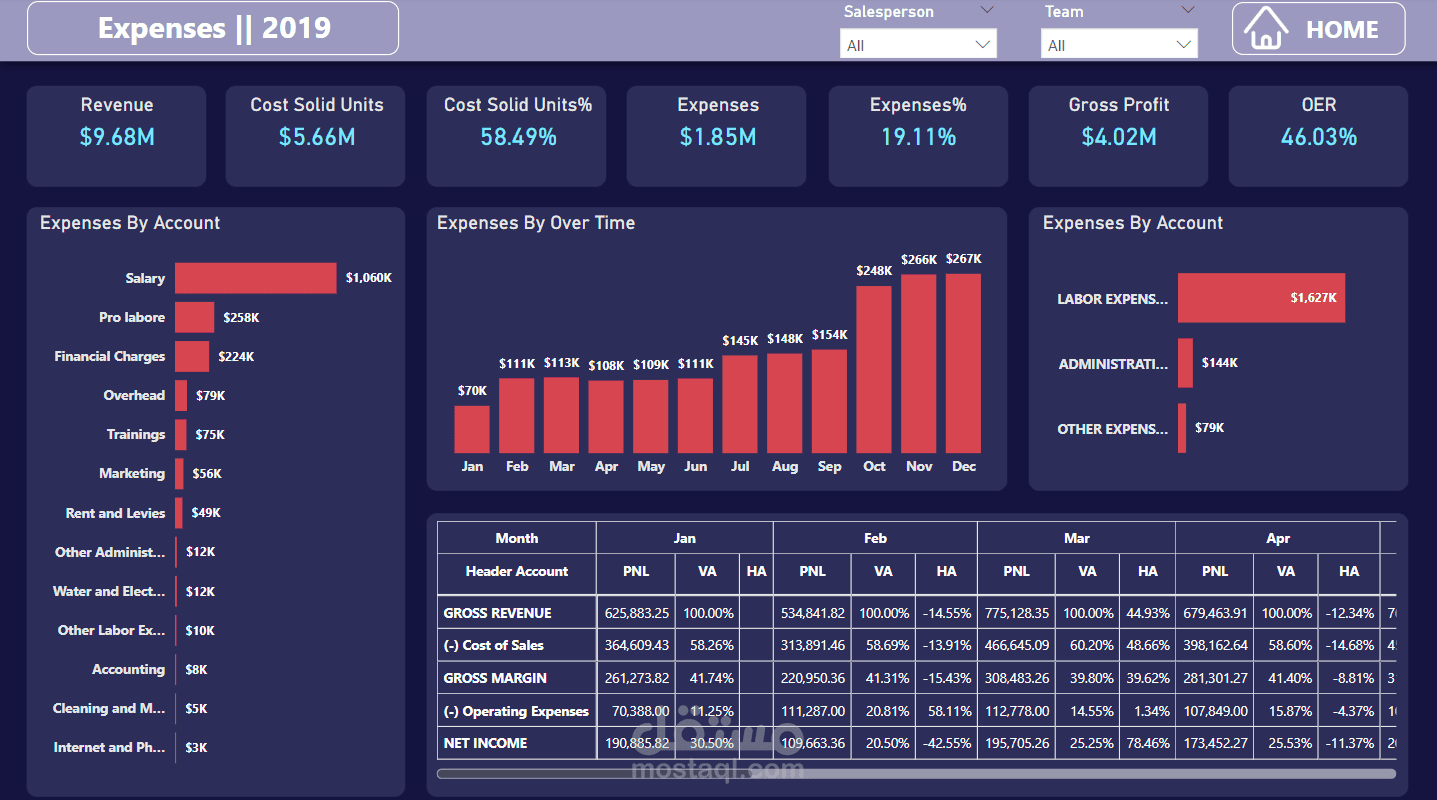Screen dimensions: 1437x800
Task: Click the OER 46.03% card
Action: coord(1318,136)
